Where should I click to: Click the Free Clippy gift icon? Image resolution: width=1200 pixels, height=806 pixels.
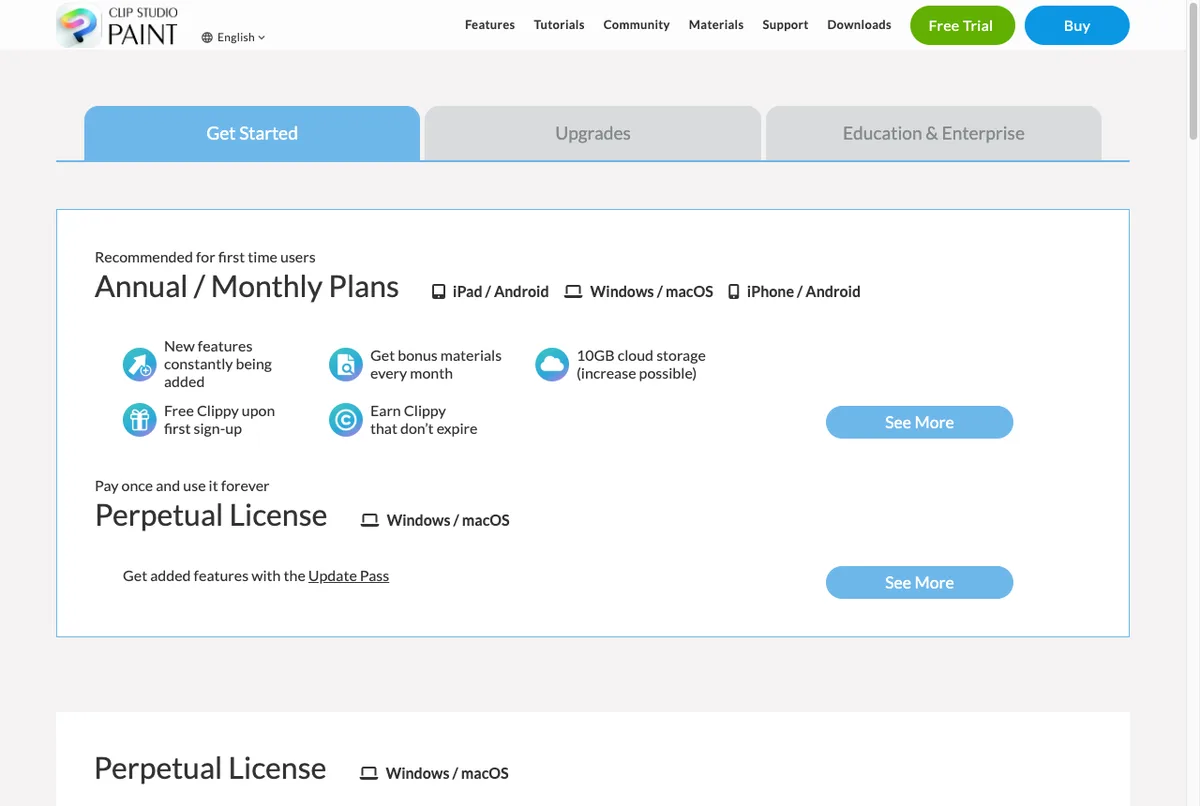(x=139, y=420)
